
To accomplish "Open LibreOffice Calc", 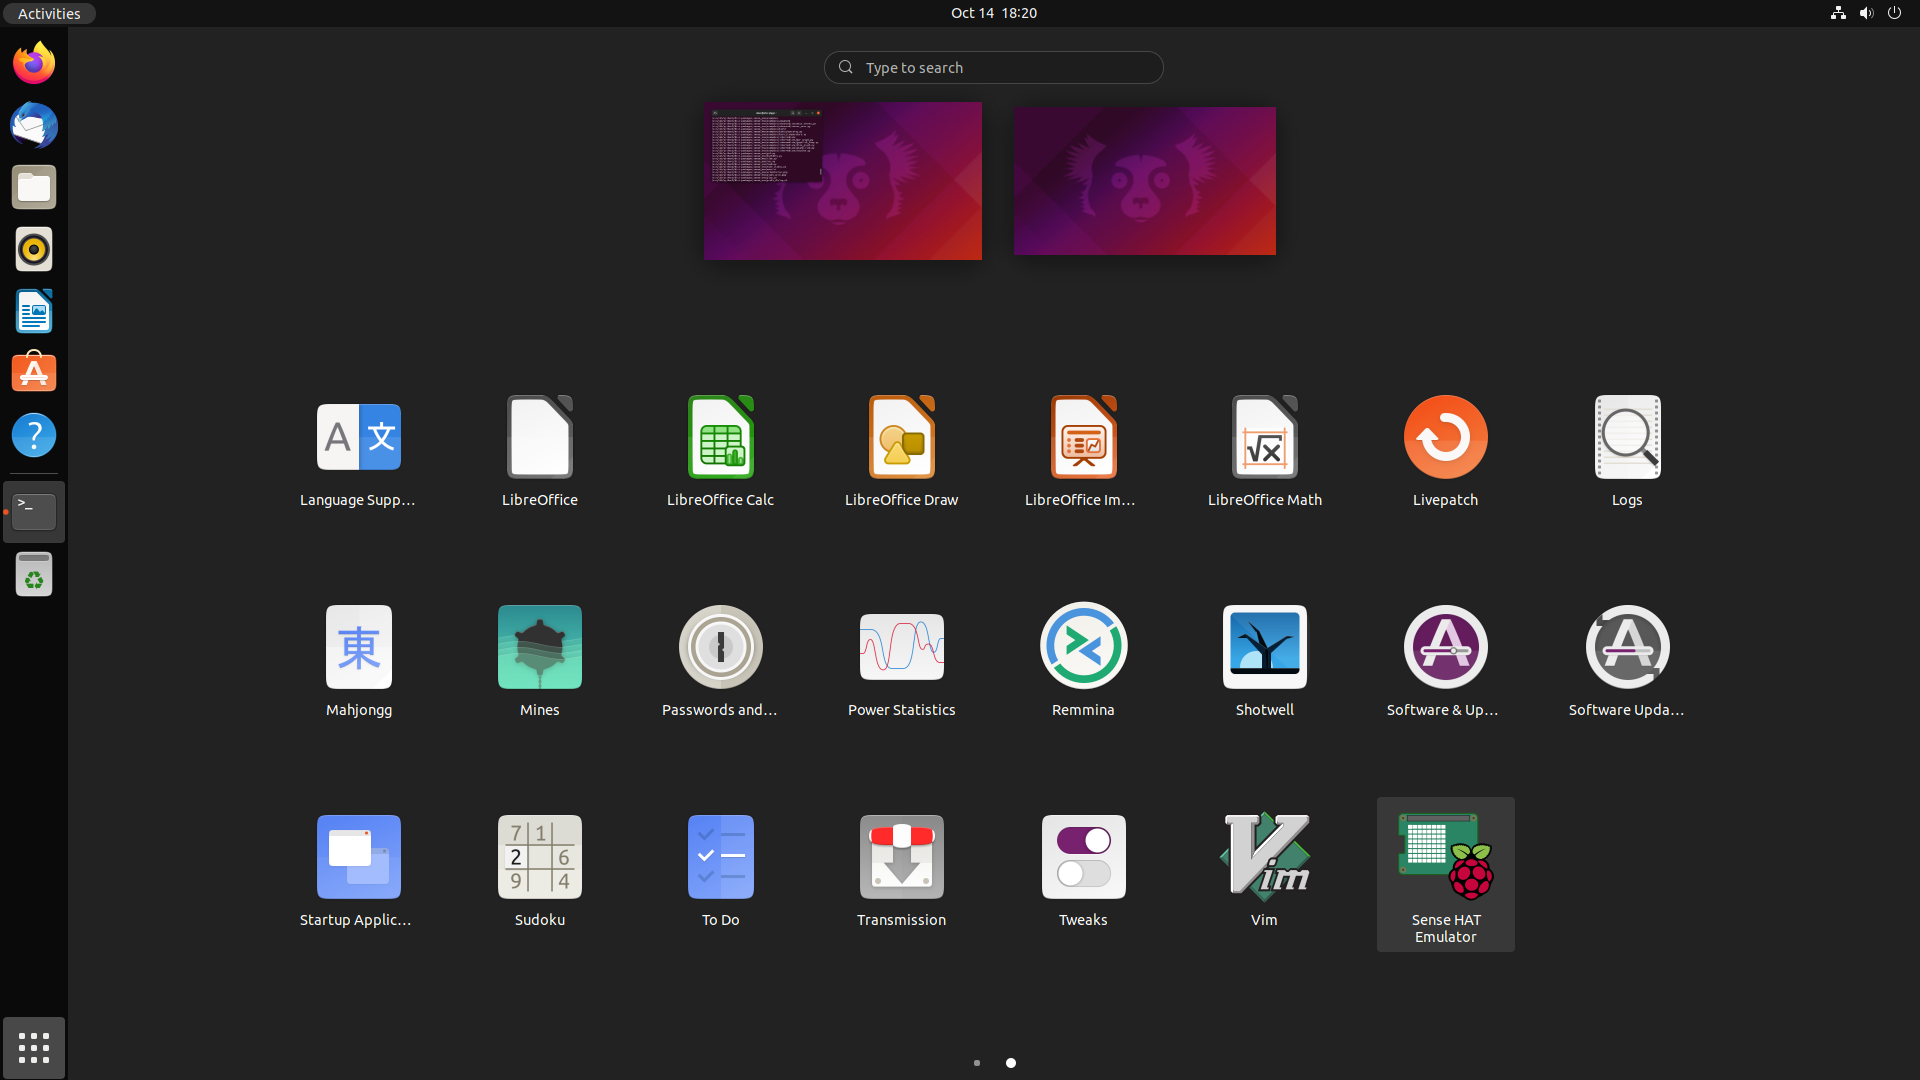I will coord(721,452).
